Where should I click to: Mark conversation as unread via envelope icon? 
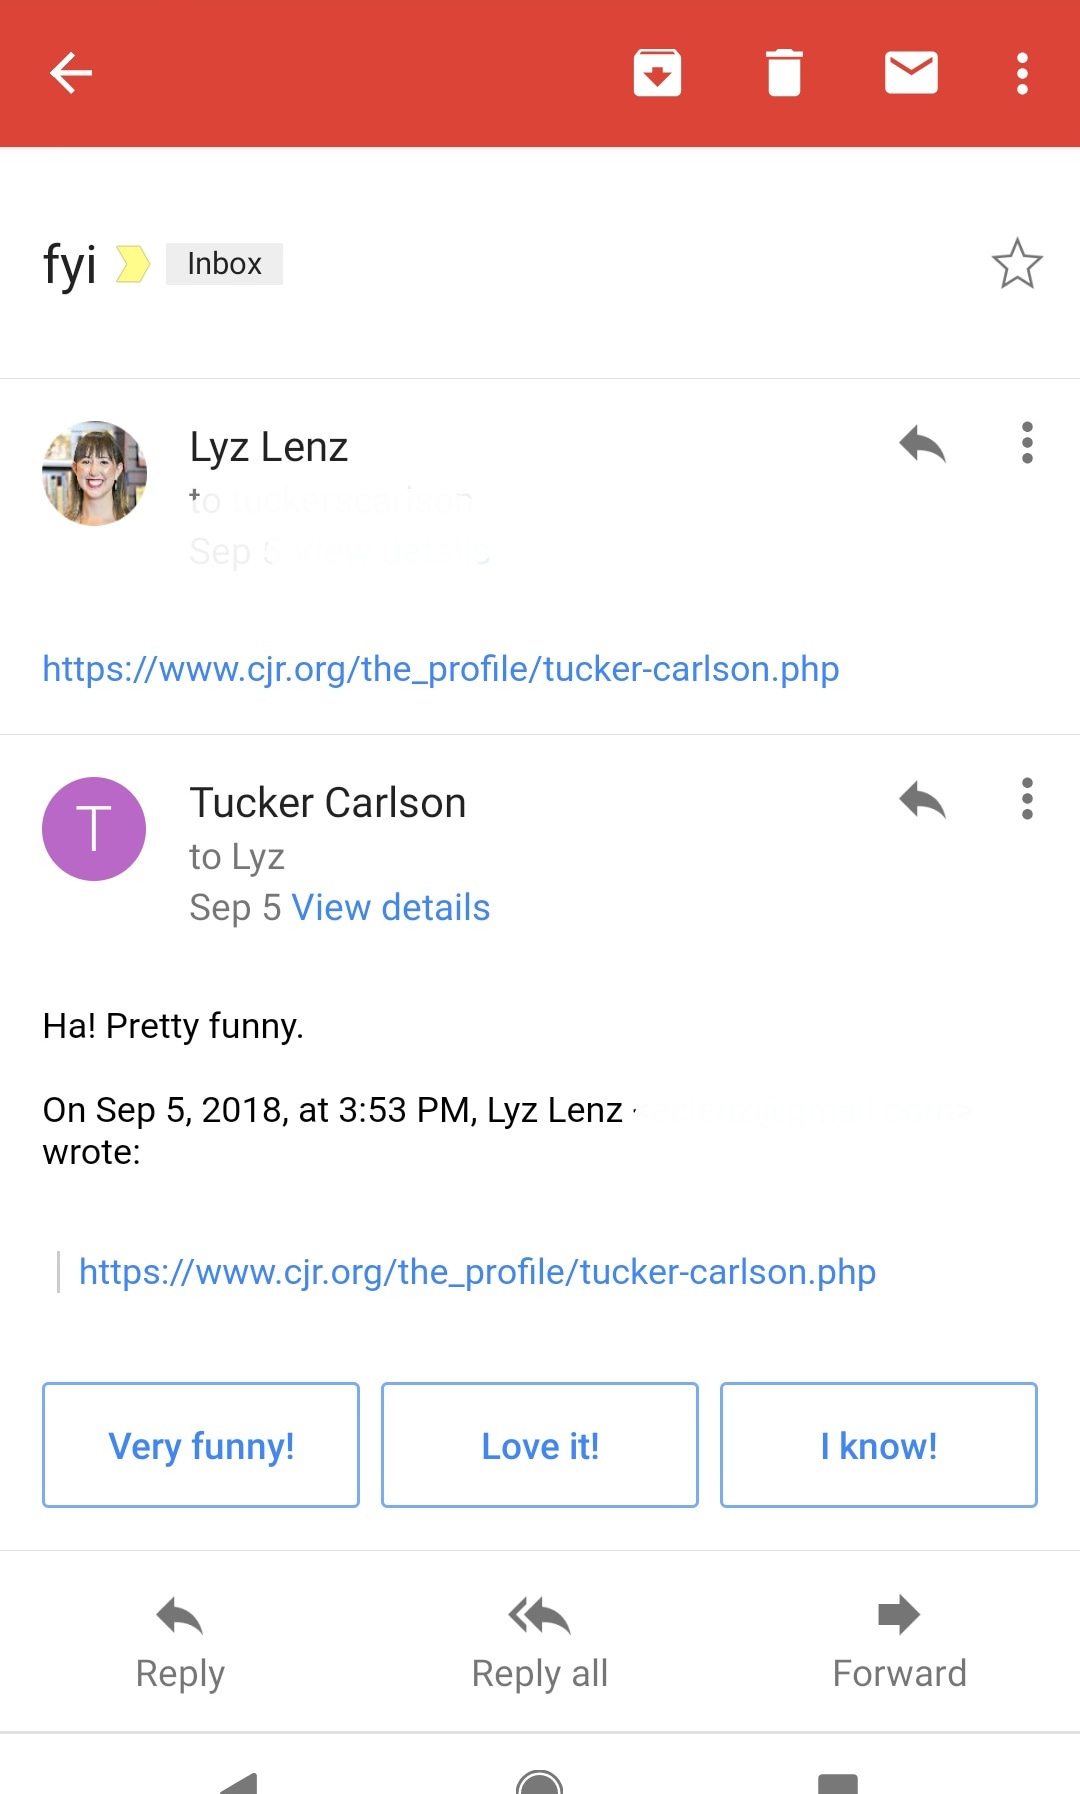911,73
